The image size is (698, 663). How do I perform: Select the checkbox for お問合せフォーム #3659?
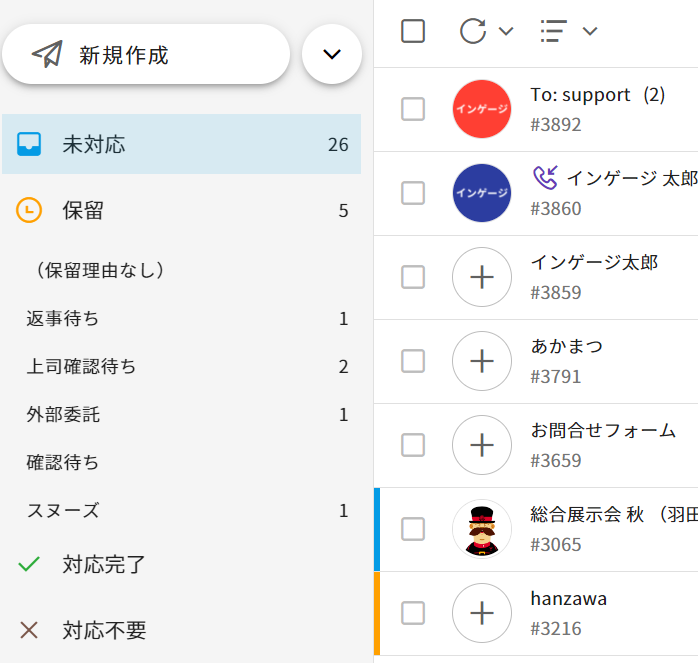point(413,445)
